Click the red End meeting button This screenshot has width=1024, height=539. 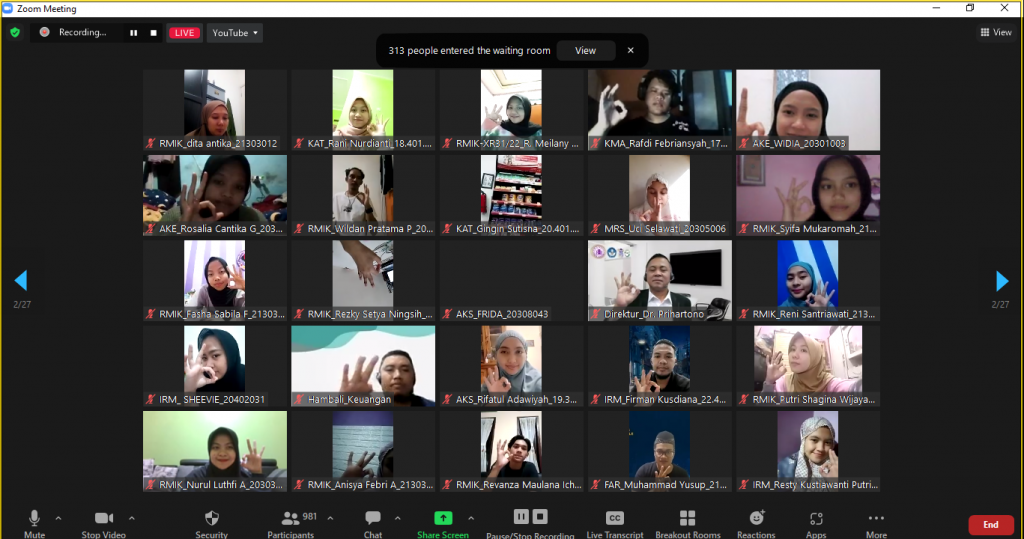991,525
